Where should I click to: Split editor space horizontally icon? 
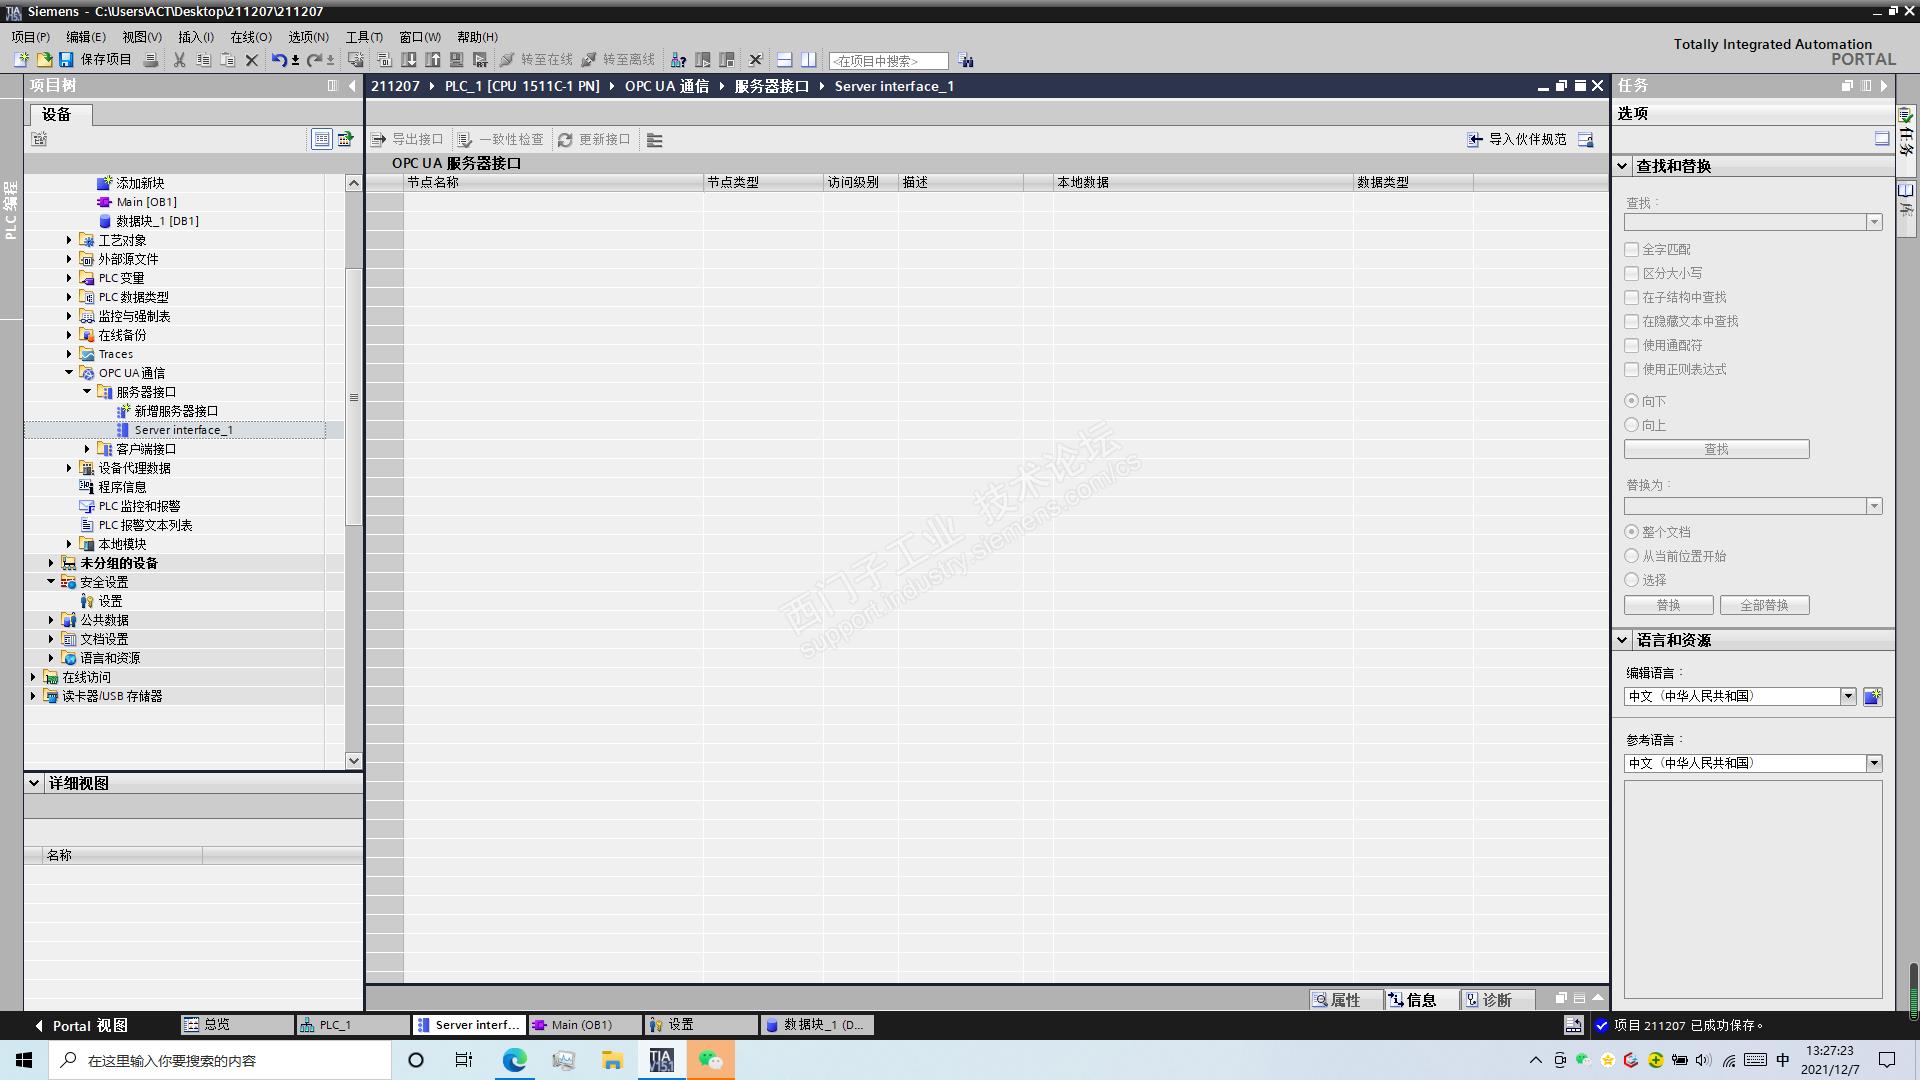click(x=785, y=60)
